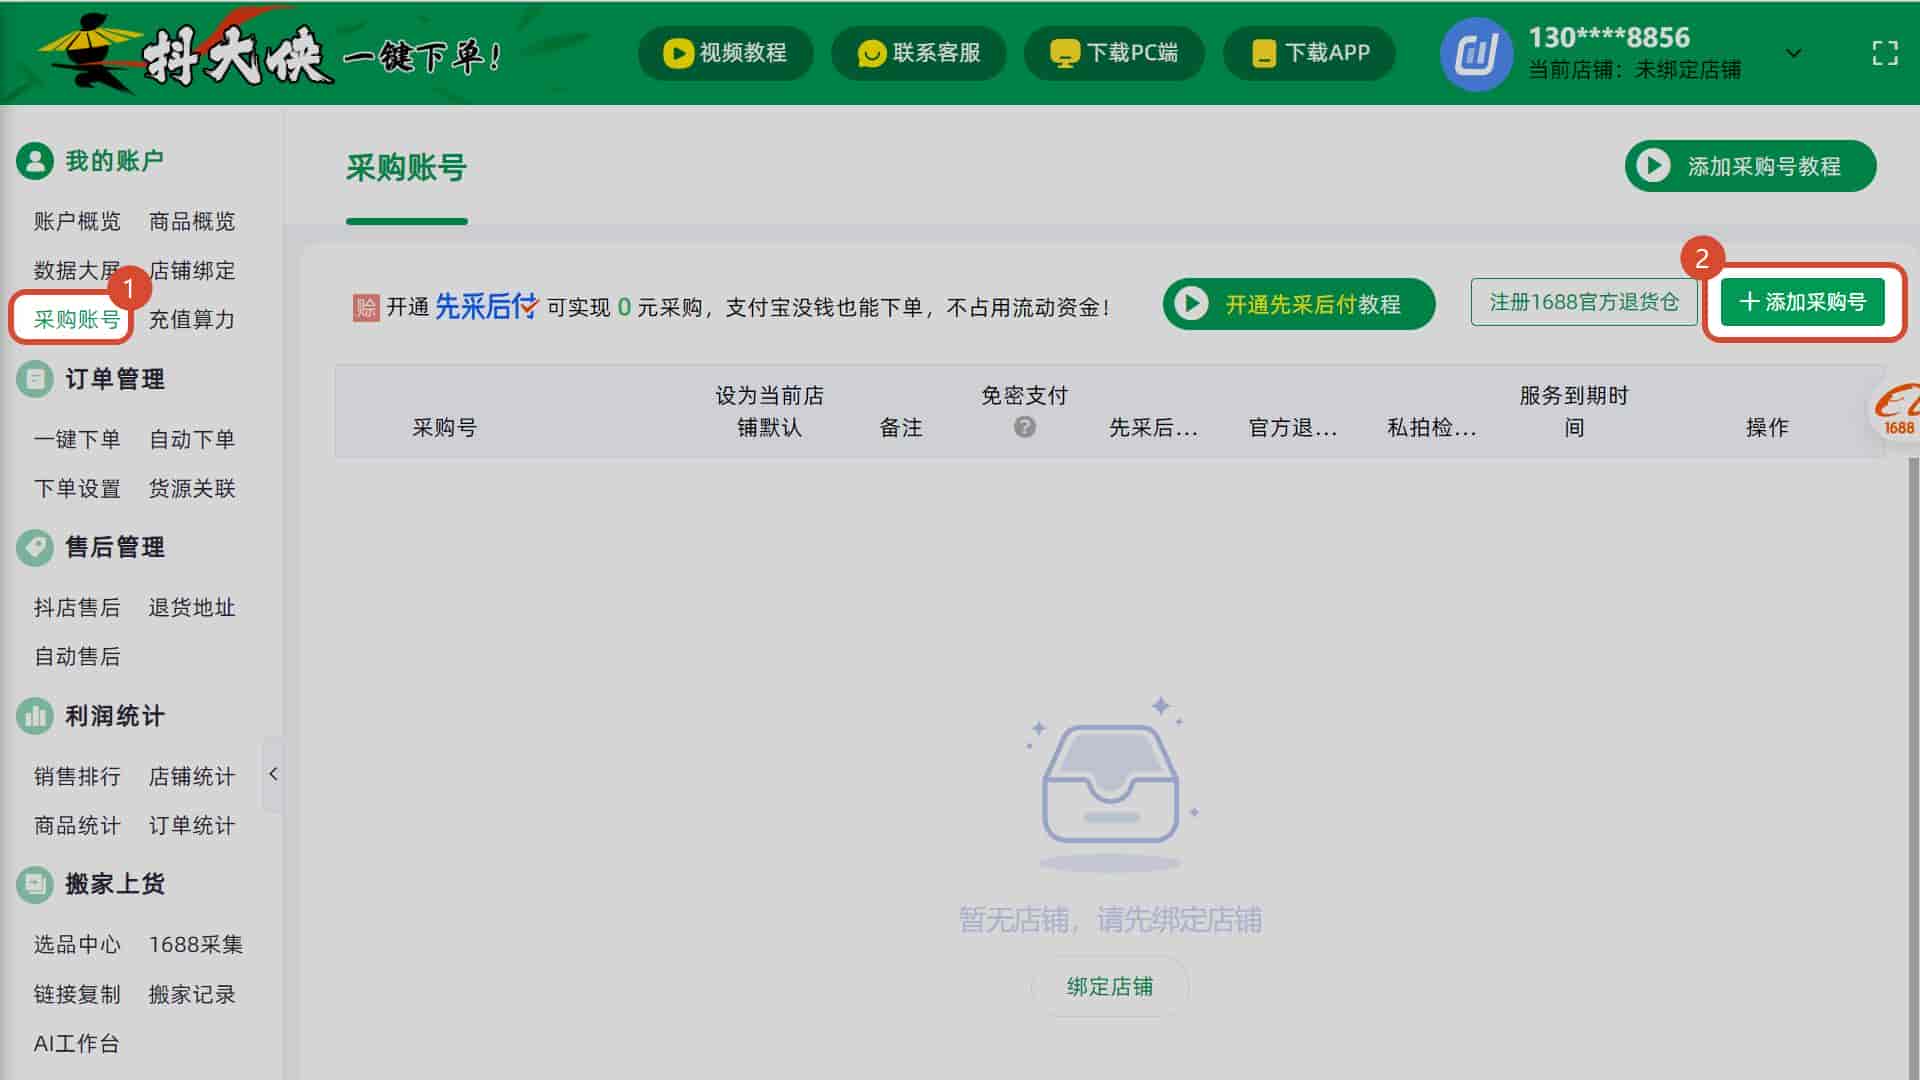Click the 采购号 column header
1920x1080 pixels.
444,428
